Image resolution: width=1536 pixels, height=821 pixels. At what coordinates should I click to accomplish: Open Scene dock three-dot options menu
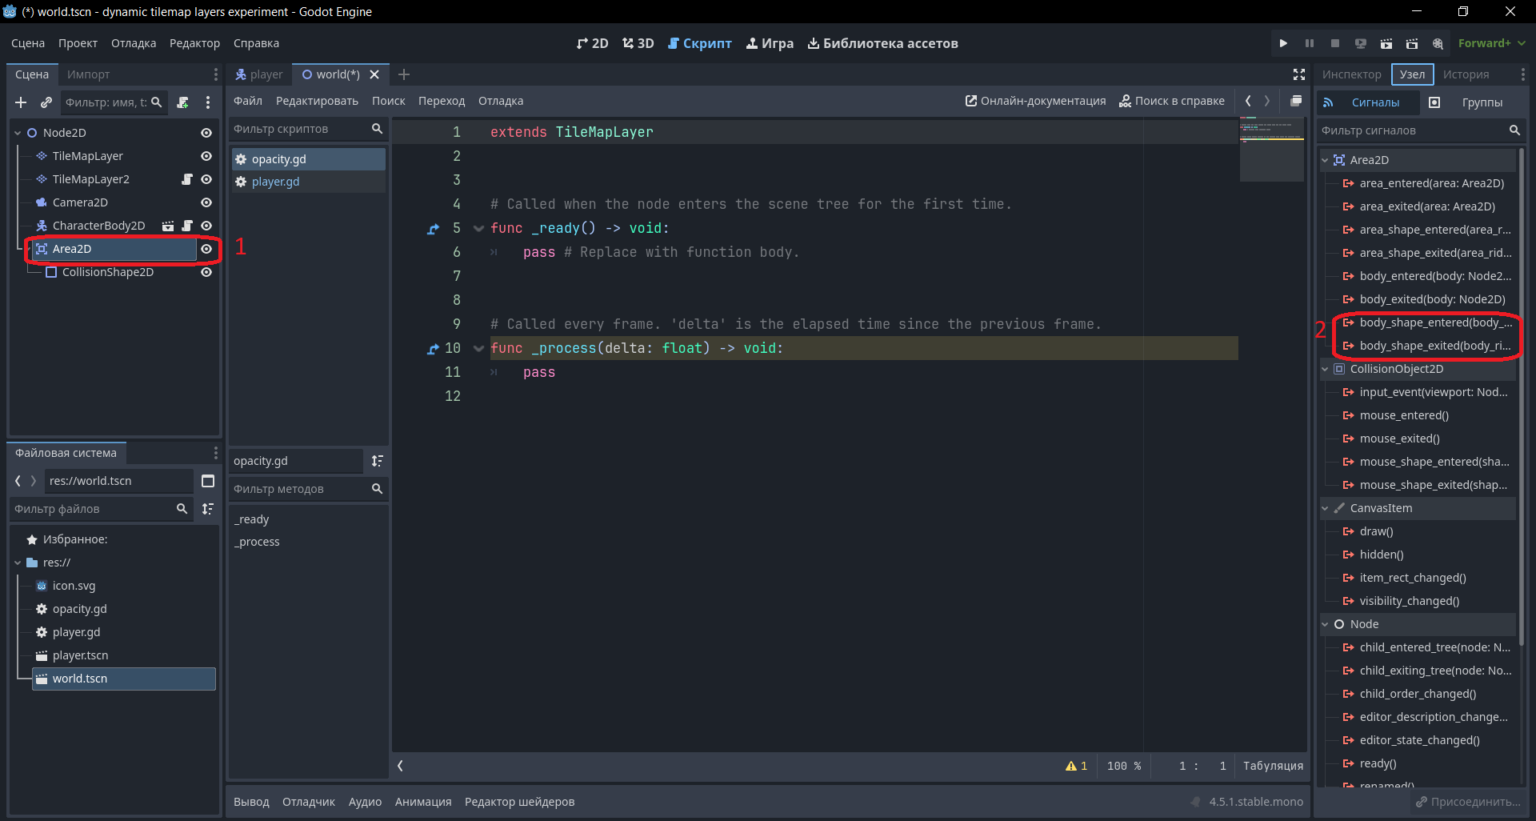[x=208, y=102]
